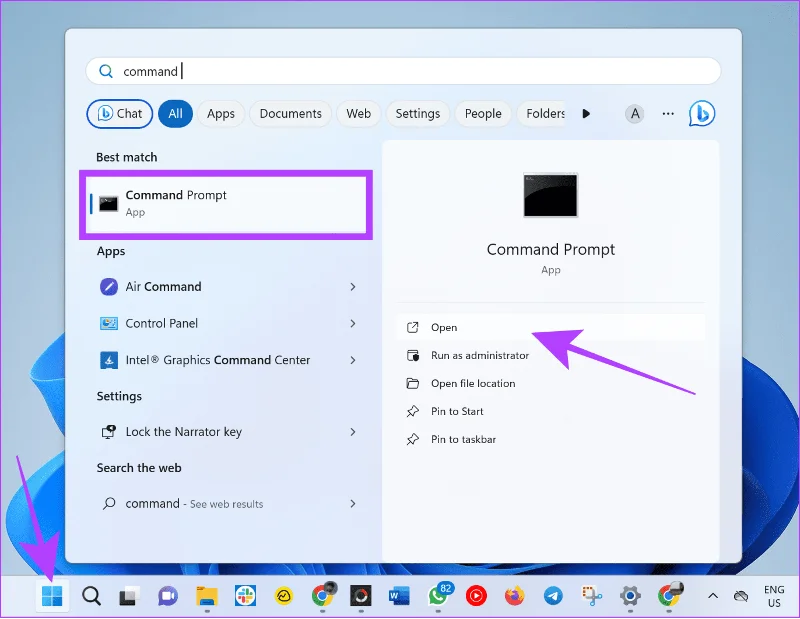Expand the command web results chevron

[353, 504]
